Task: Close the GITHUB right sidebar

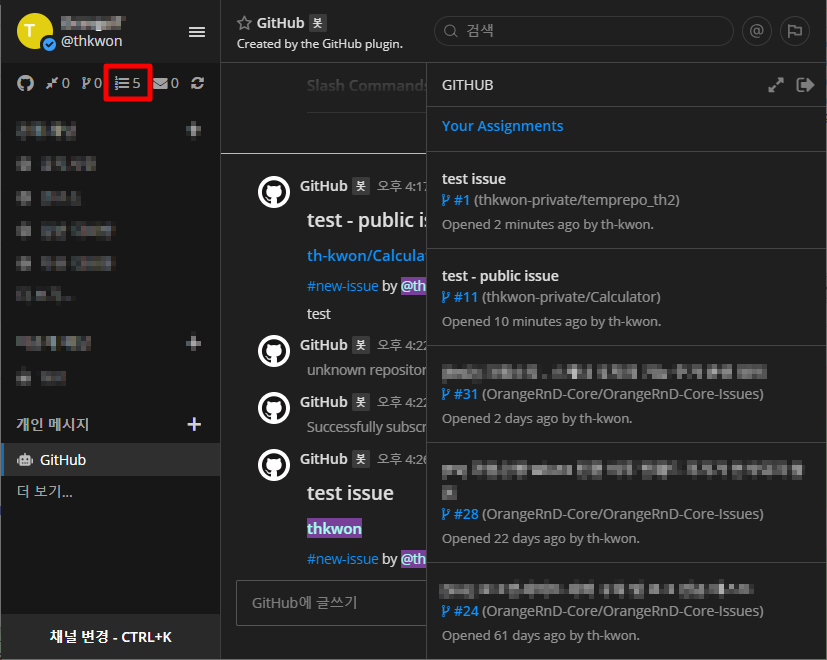Action: (805, 85)
